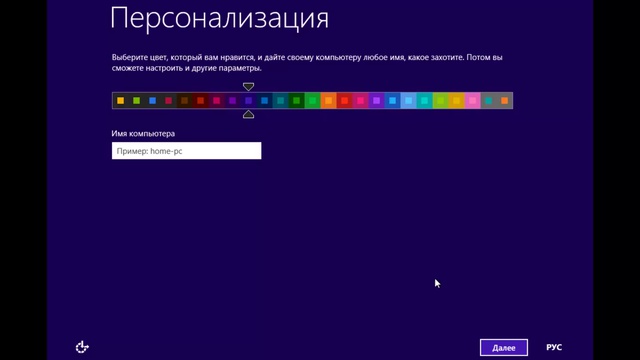Click the down-pointing marker above color strip

(248, 87)
